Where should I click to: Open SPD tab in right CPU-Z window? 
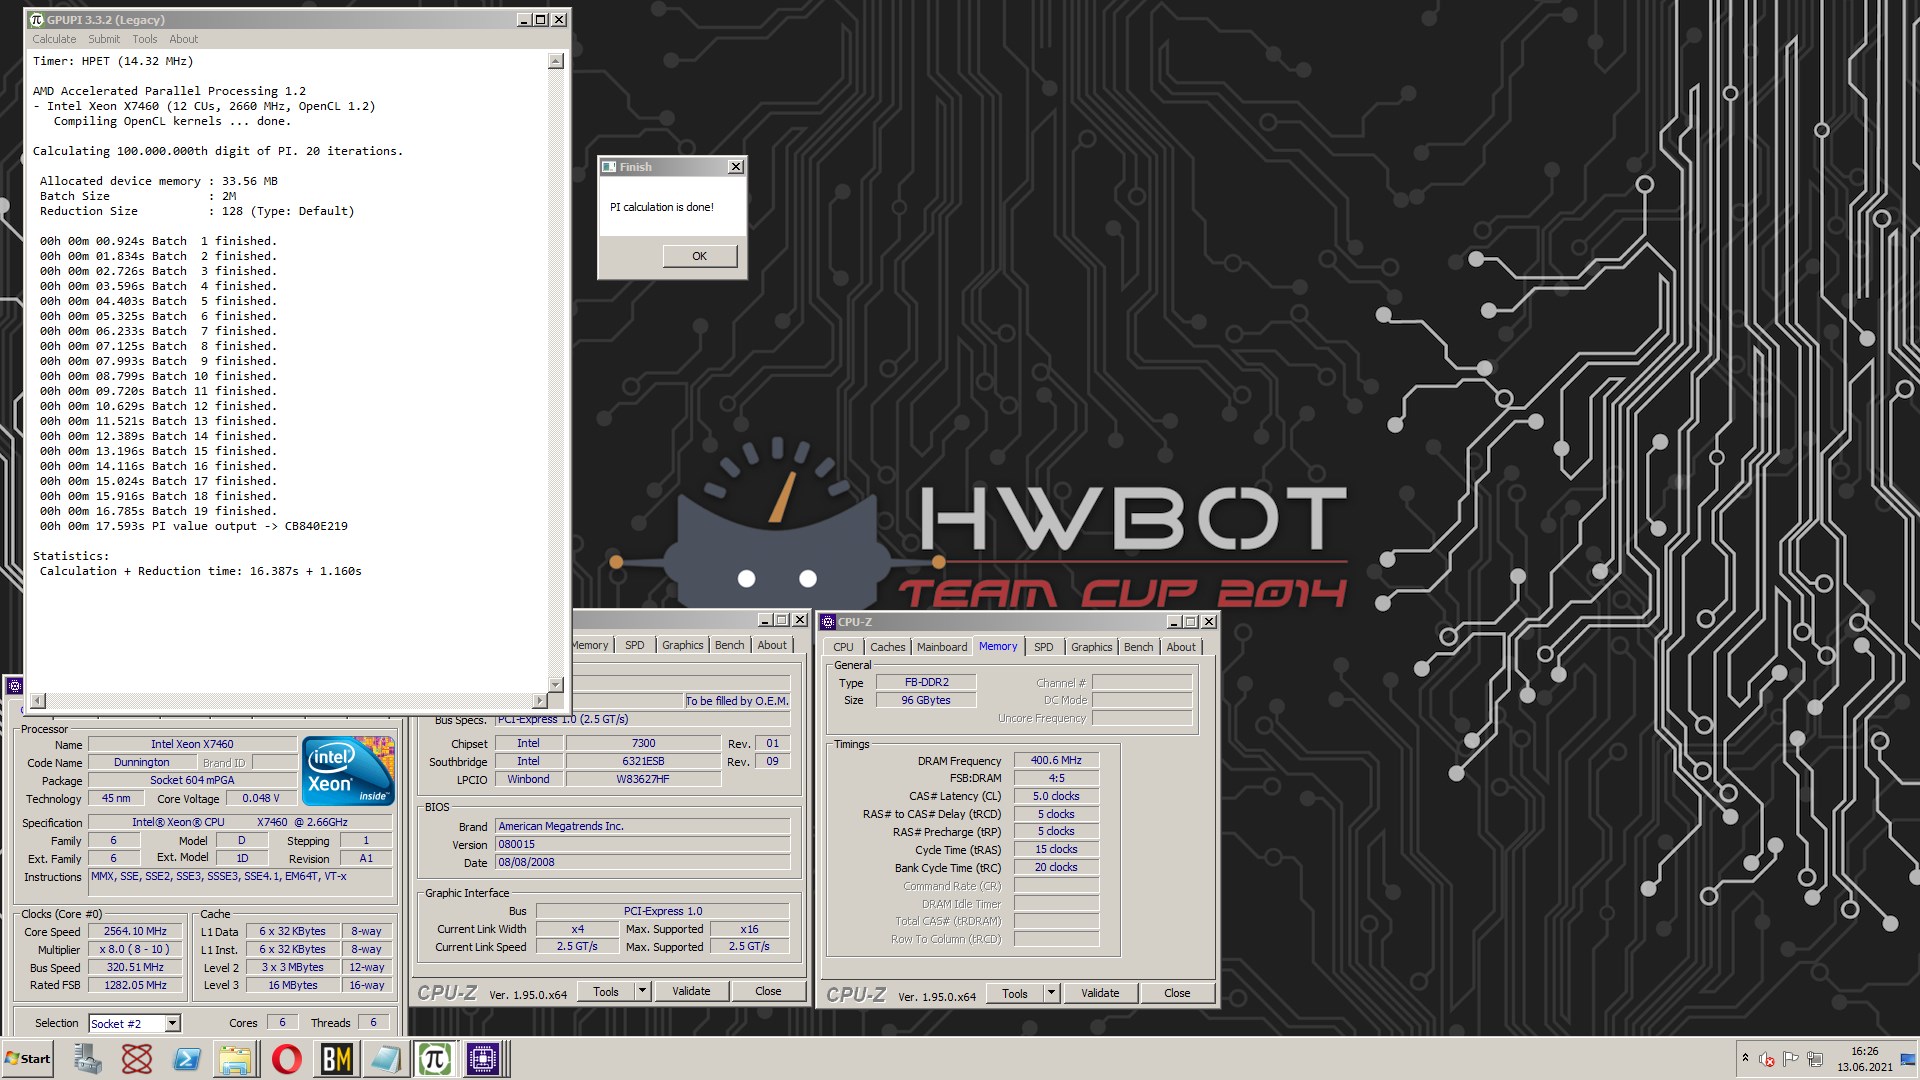pos(1043,647)
